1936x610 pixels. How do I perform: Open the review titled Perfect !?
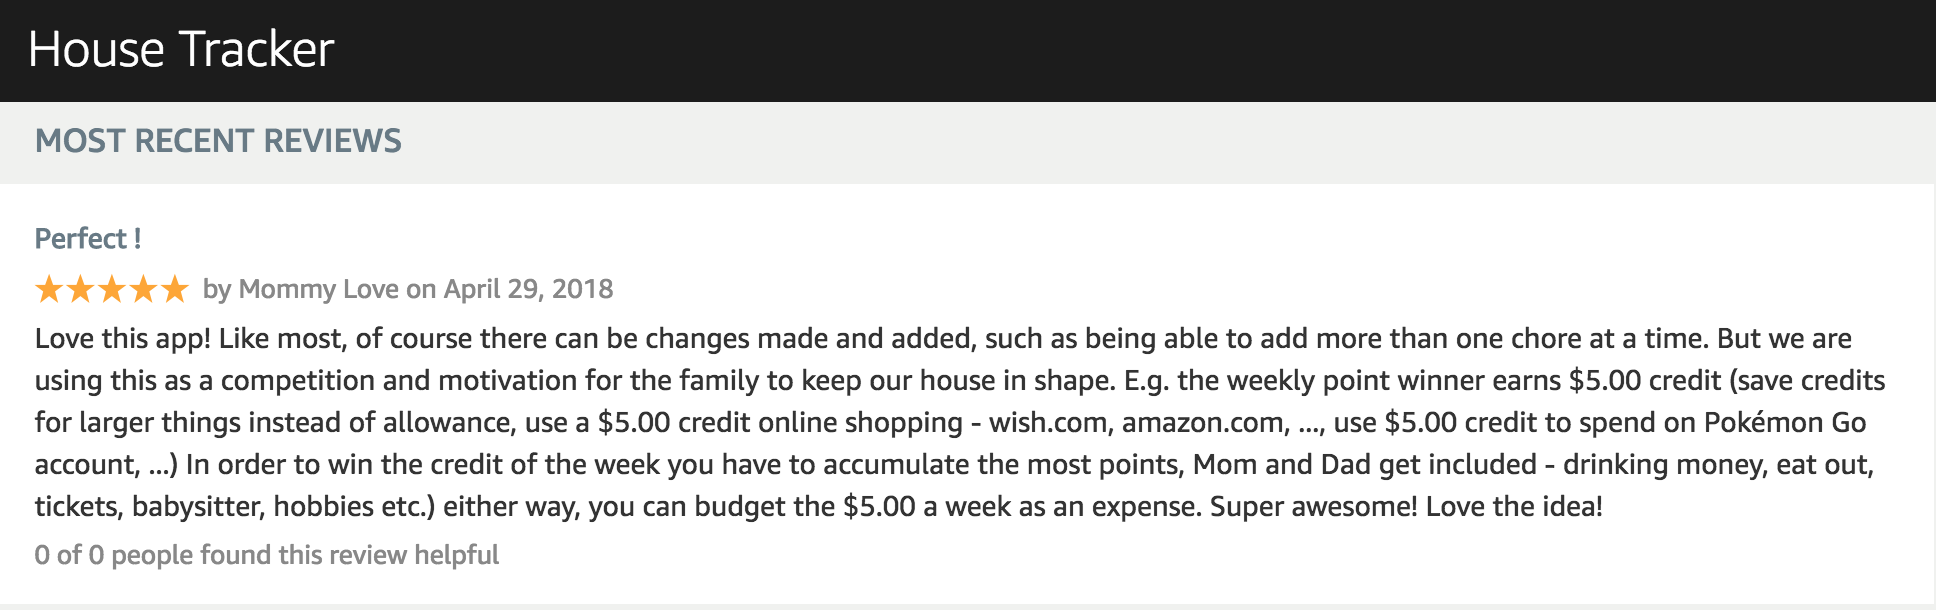pyautogui.click(x=88, y=239)
